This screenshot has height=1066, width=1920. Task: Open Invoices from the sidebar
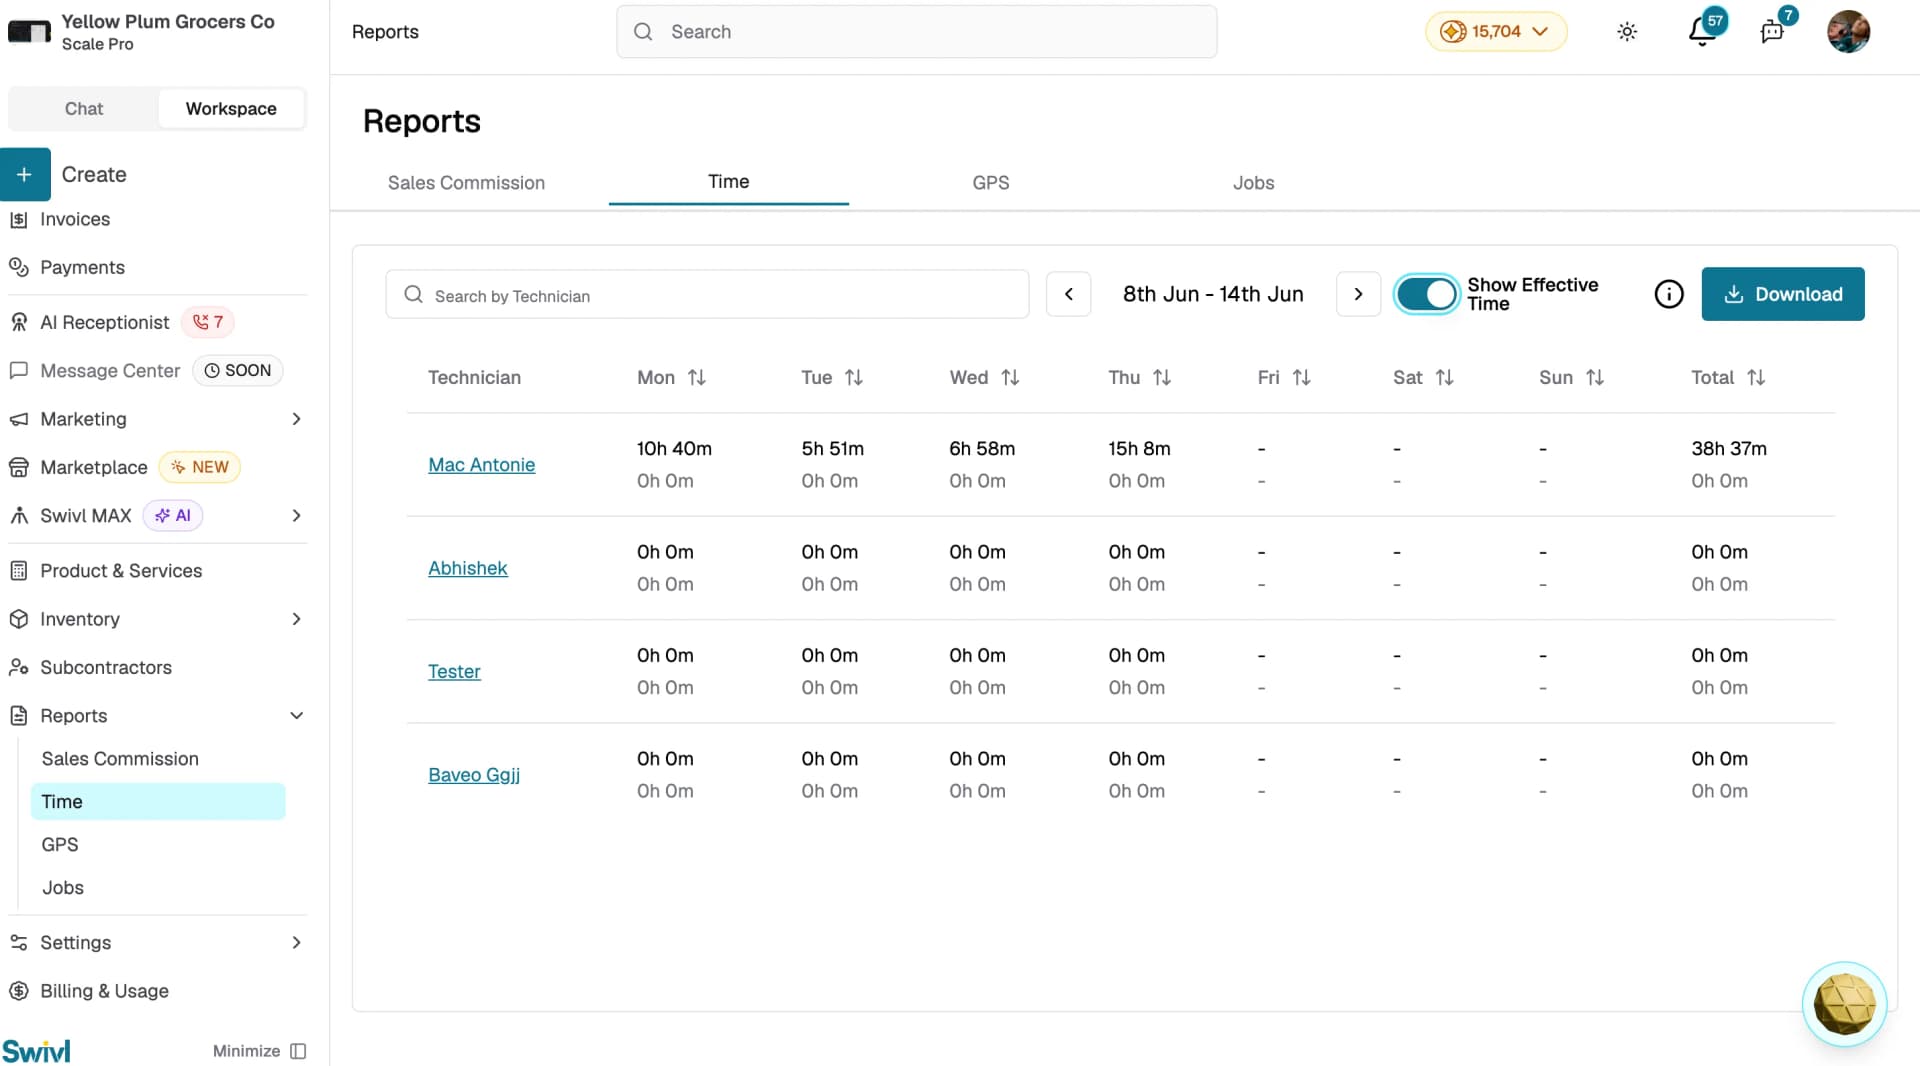pyautogui.click(x=75, y=219)
